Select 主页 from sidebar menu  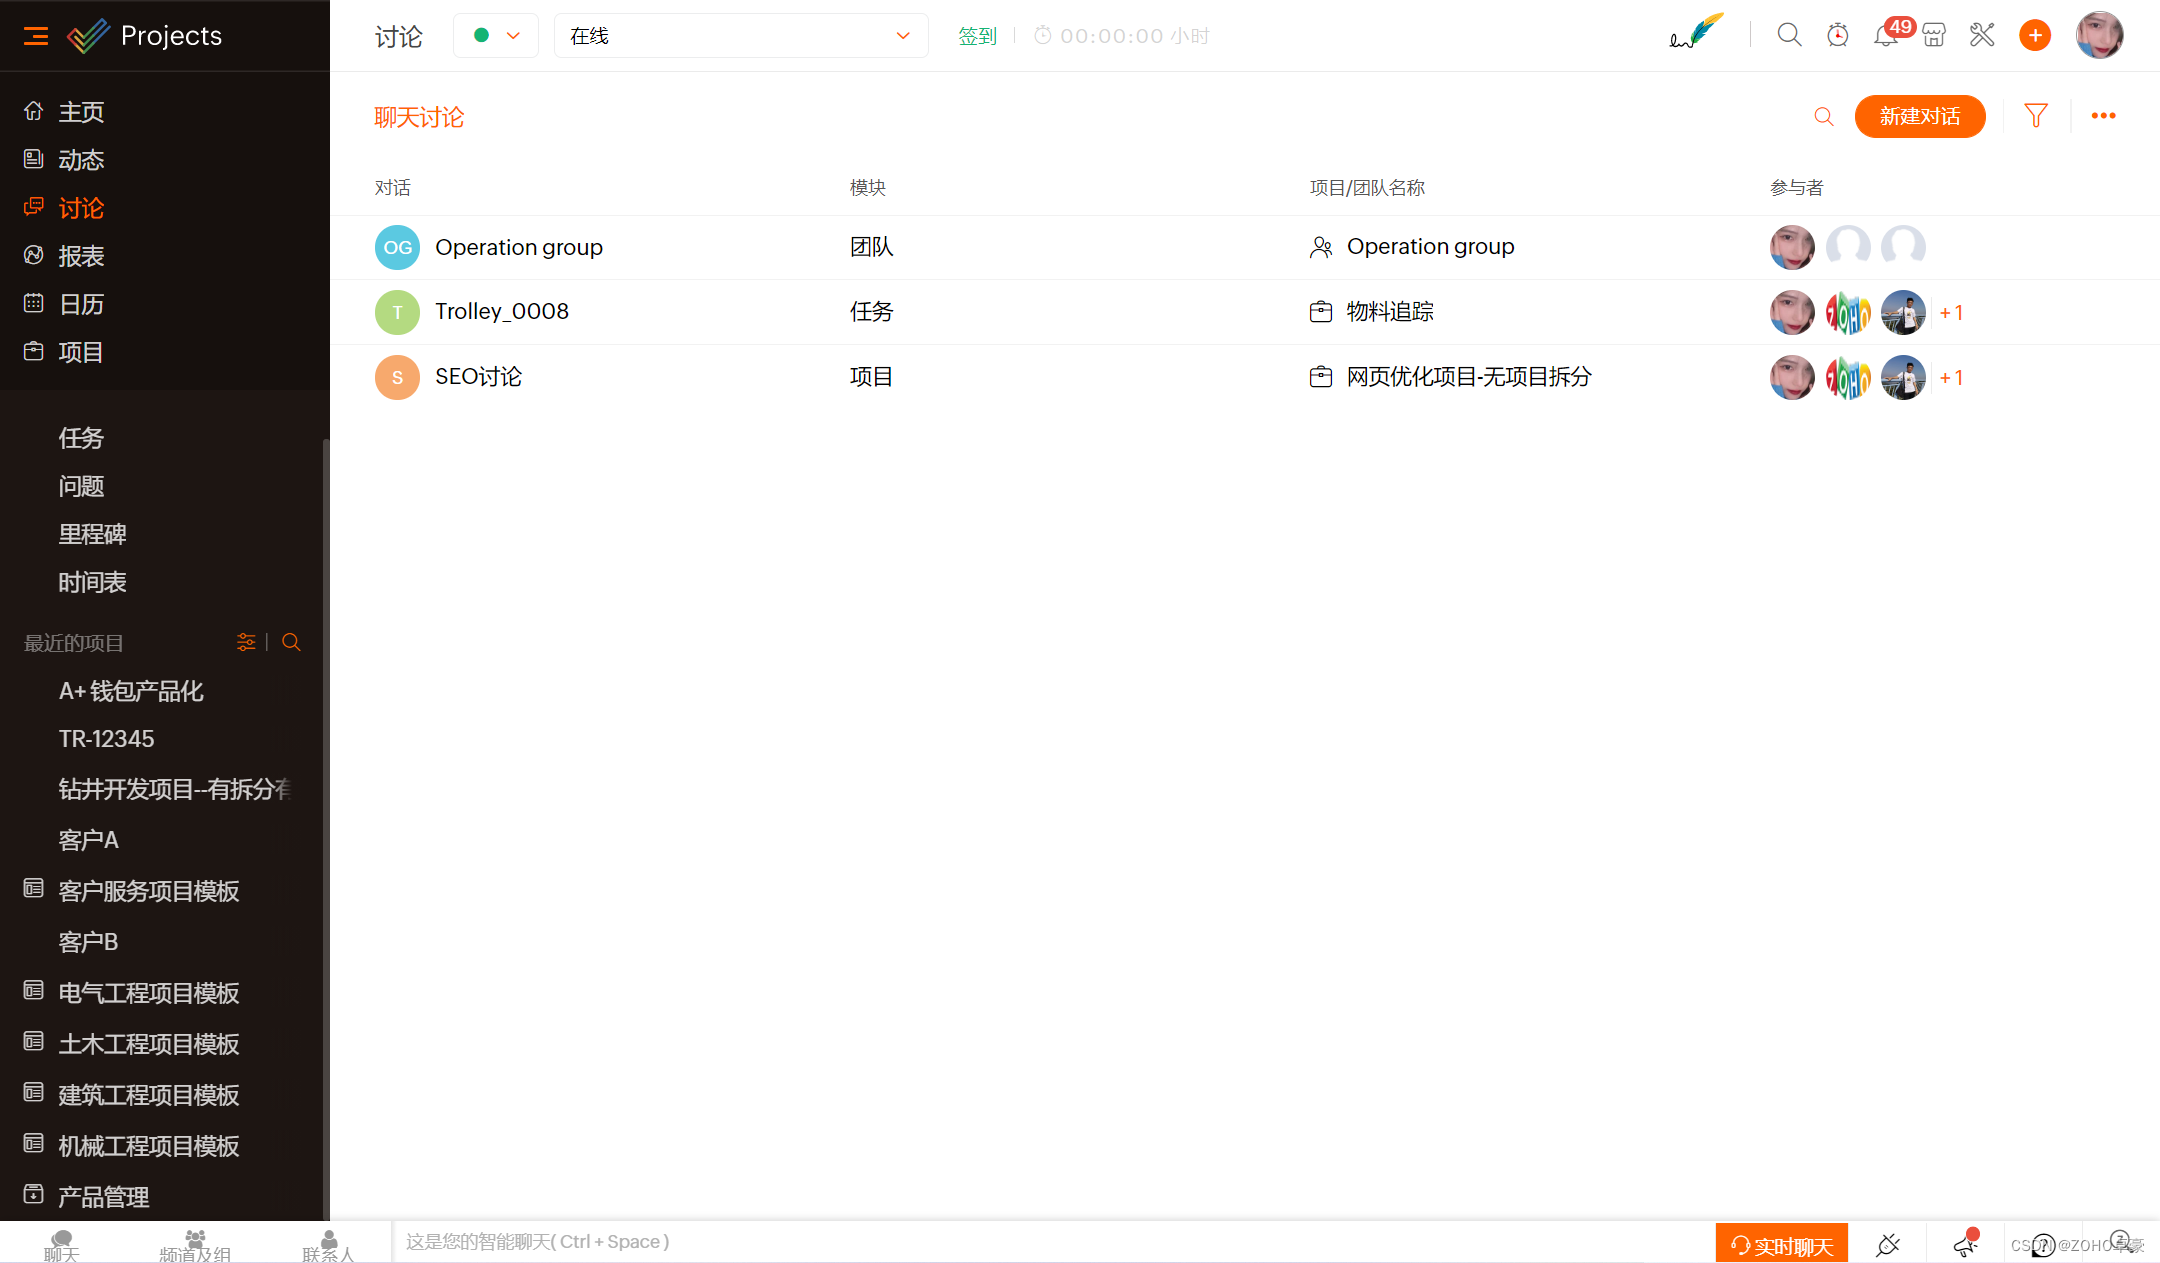[x=83, y=110]
